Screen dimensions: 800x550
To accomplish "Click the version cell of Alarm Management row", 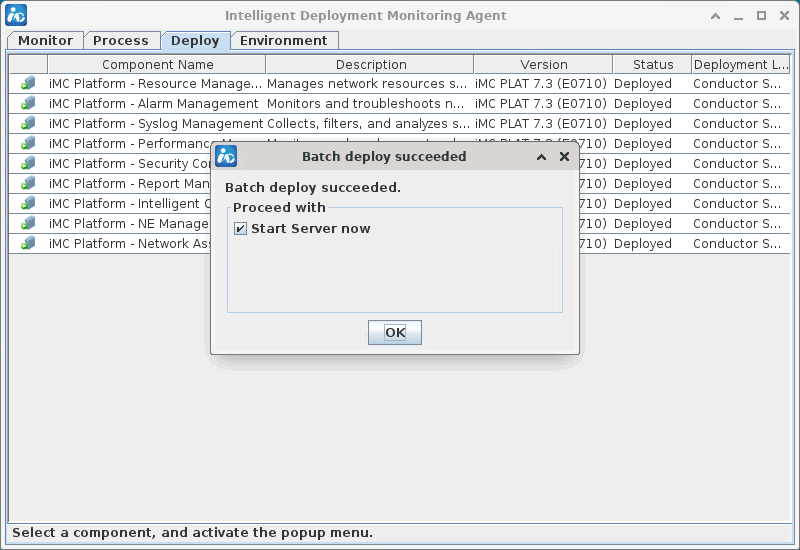I will pos(541,104).
